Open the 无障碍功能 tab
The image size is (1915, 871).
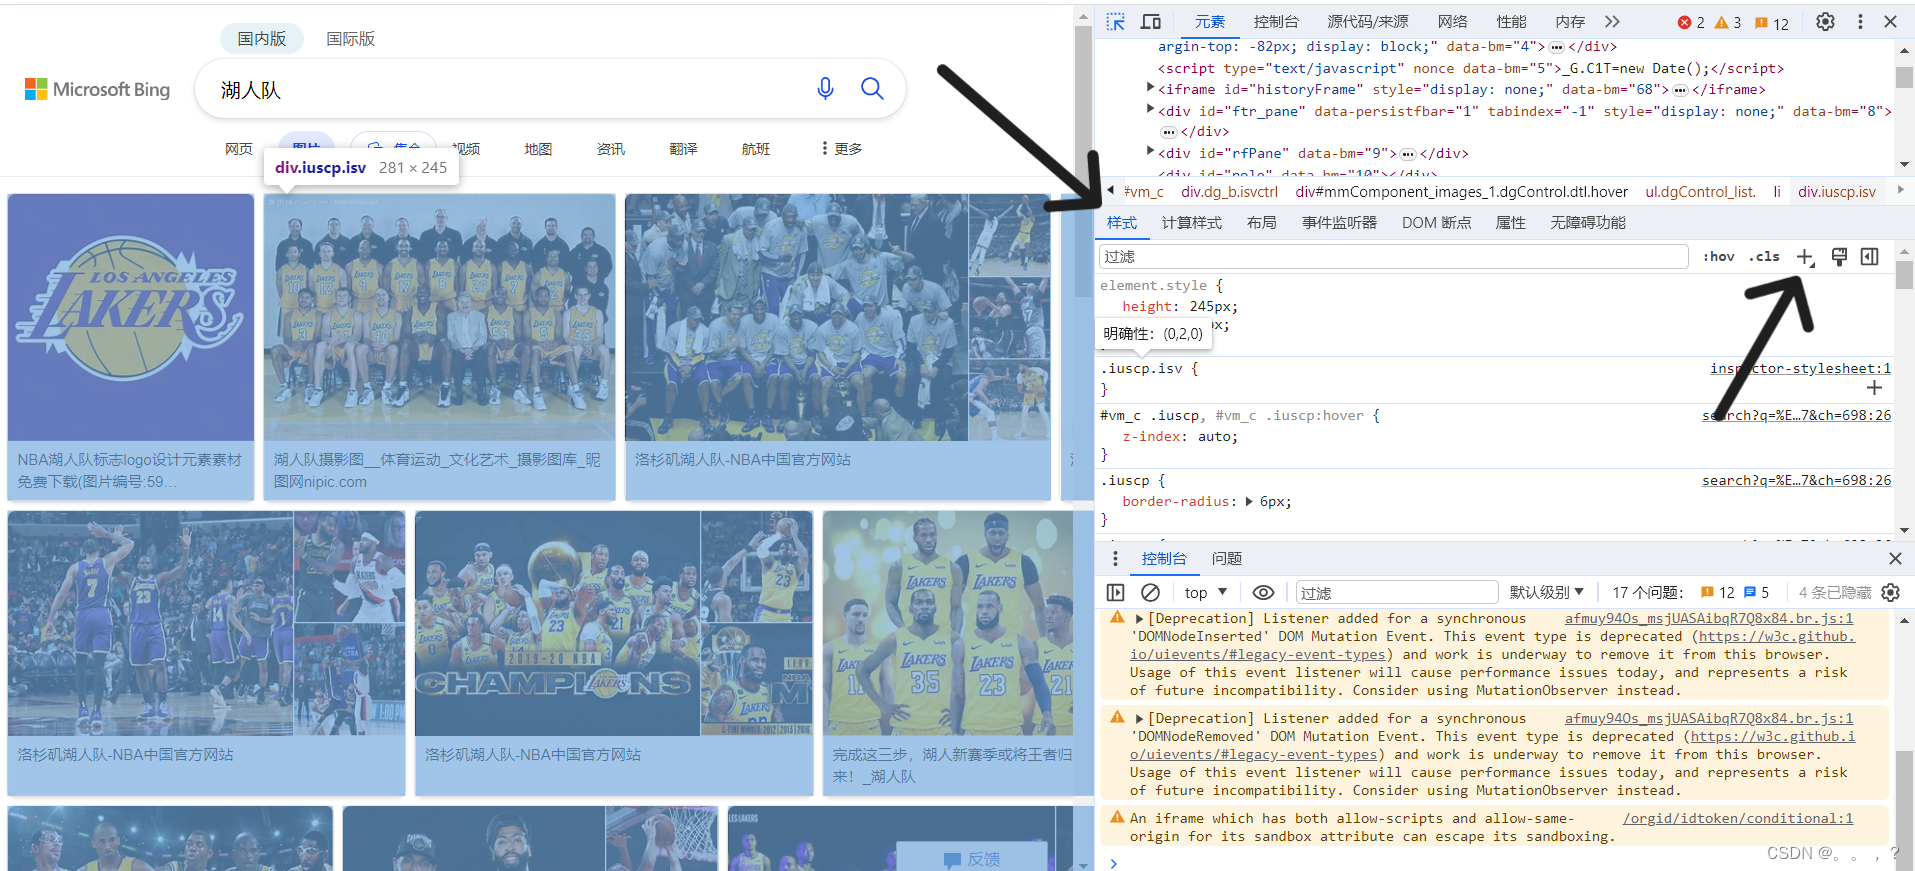(1588, 223)
